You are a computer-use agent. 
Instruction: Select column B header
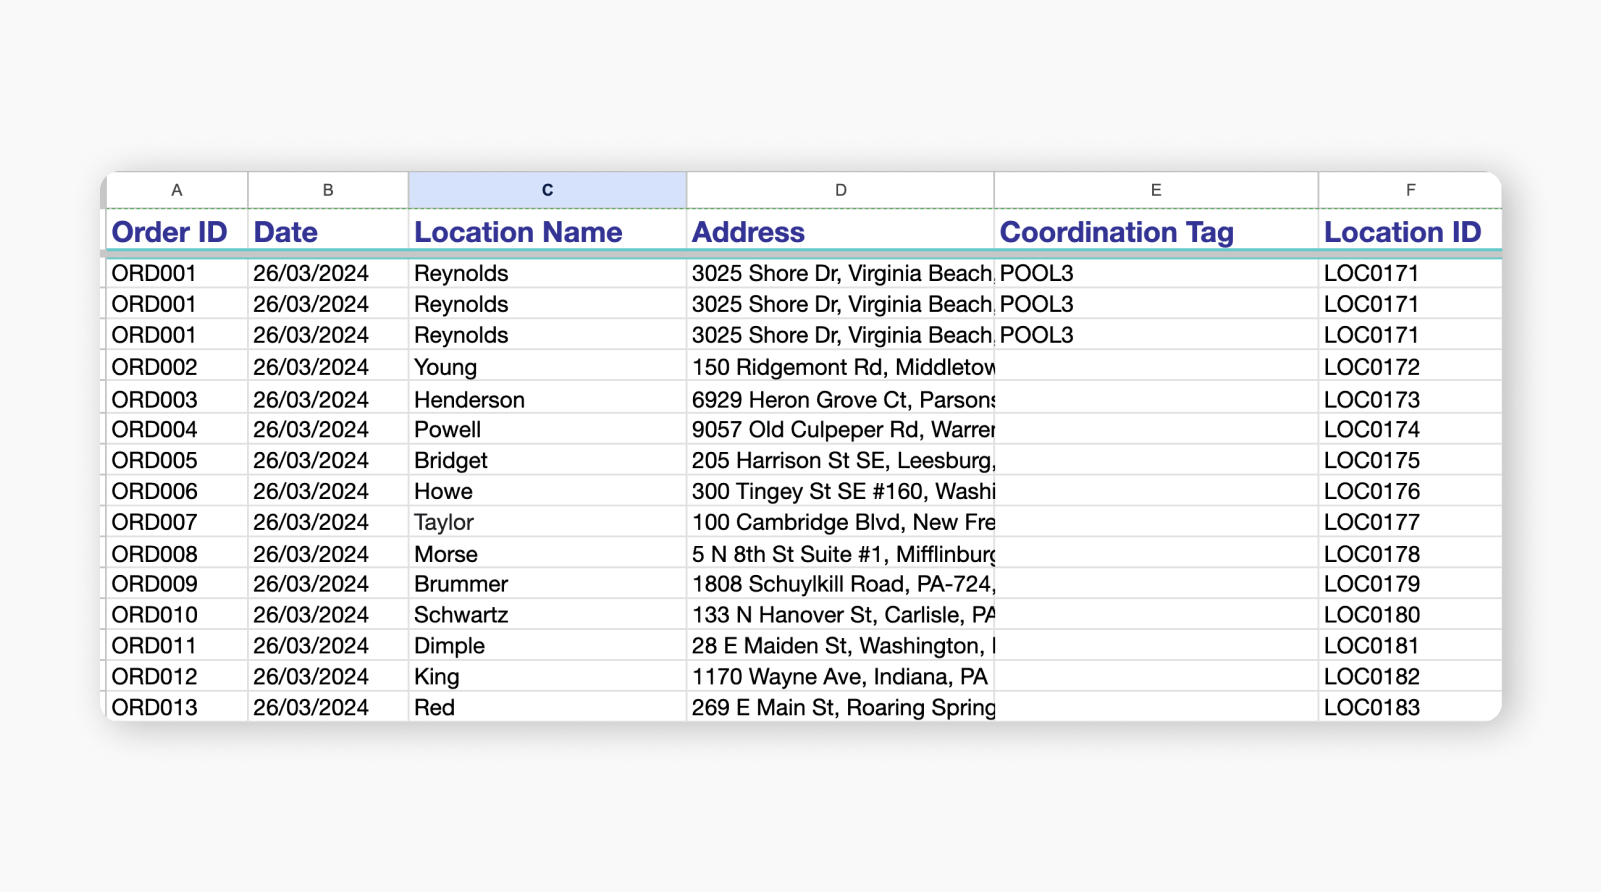click(328, 190)
